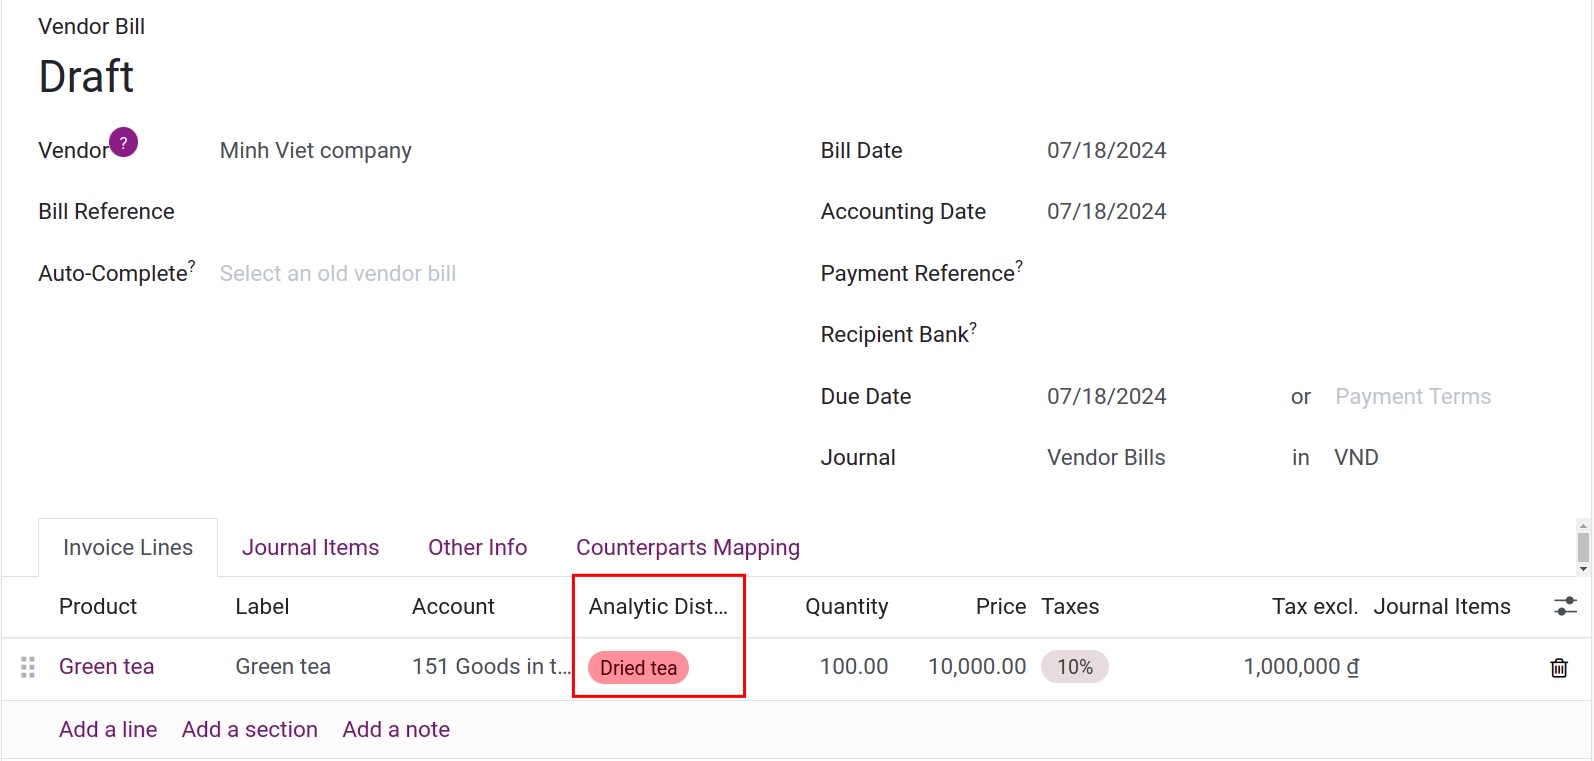The width and height of the screenshot is (1594, 761).
Task: Select an old vendor bill in Auto-Complete
Action: coord(337,273)
